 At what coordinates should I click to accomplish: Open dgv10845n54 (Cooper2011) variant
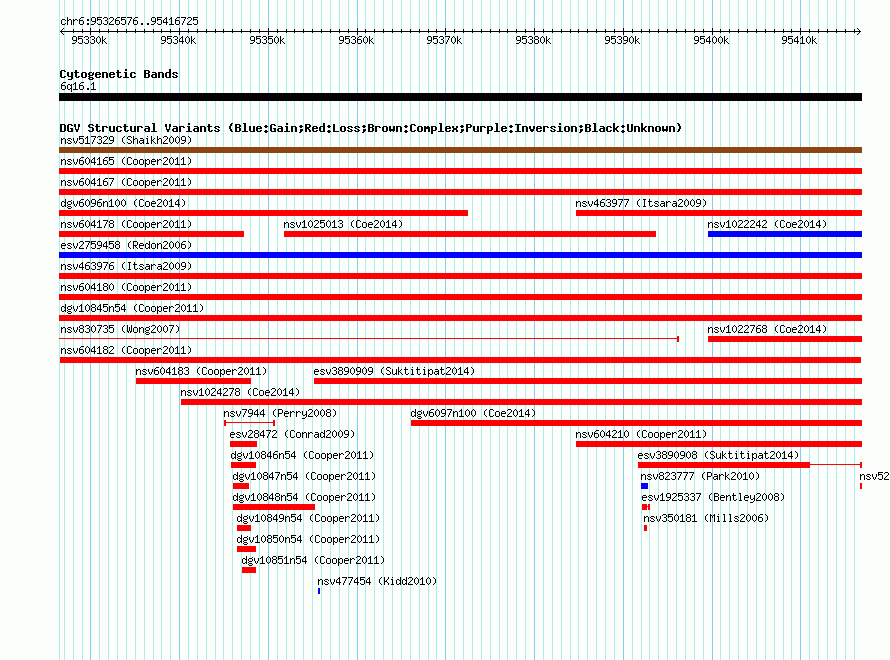tap(132, 308)
